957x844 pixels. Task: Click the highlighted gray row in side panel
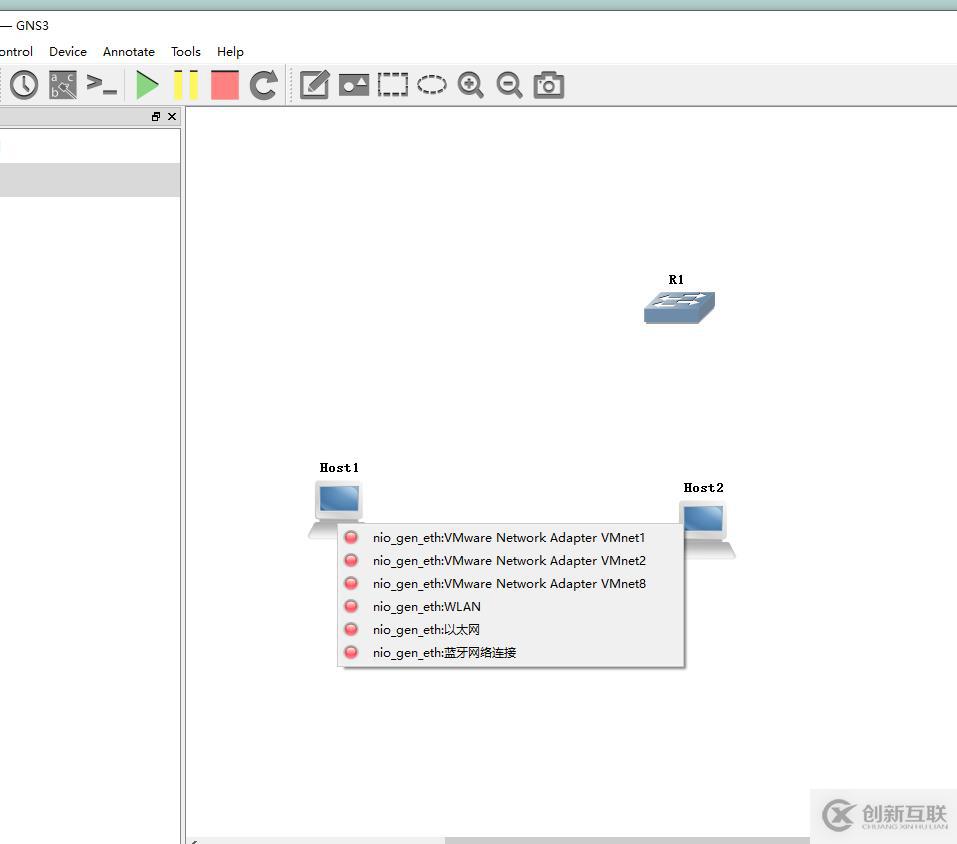click(x=90, y=180)
